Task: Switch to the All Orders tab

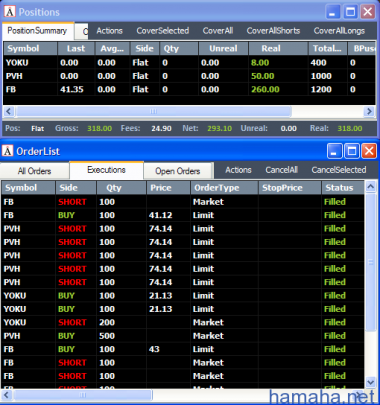Action: [x=34, y=171]
